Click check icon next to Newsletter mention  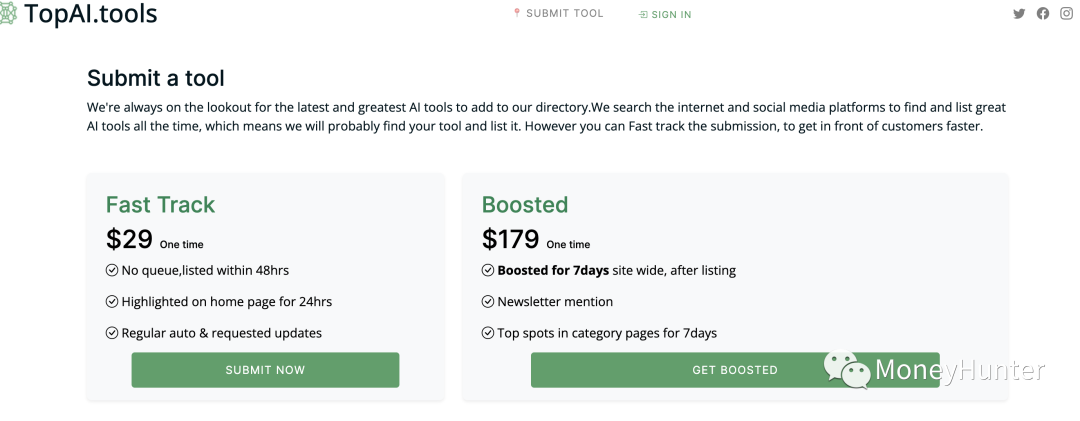[x=488, y=301]
